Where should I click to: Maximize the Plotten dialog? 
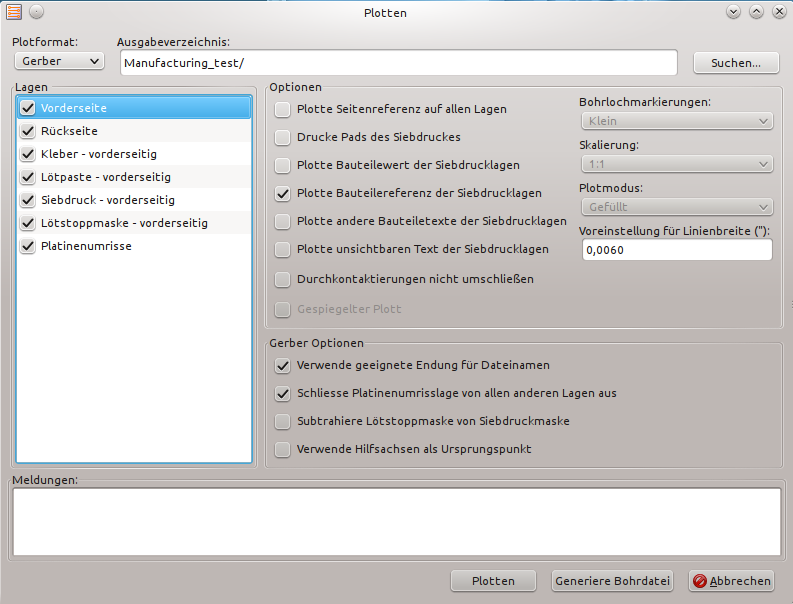[x=756, y=12]
